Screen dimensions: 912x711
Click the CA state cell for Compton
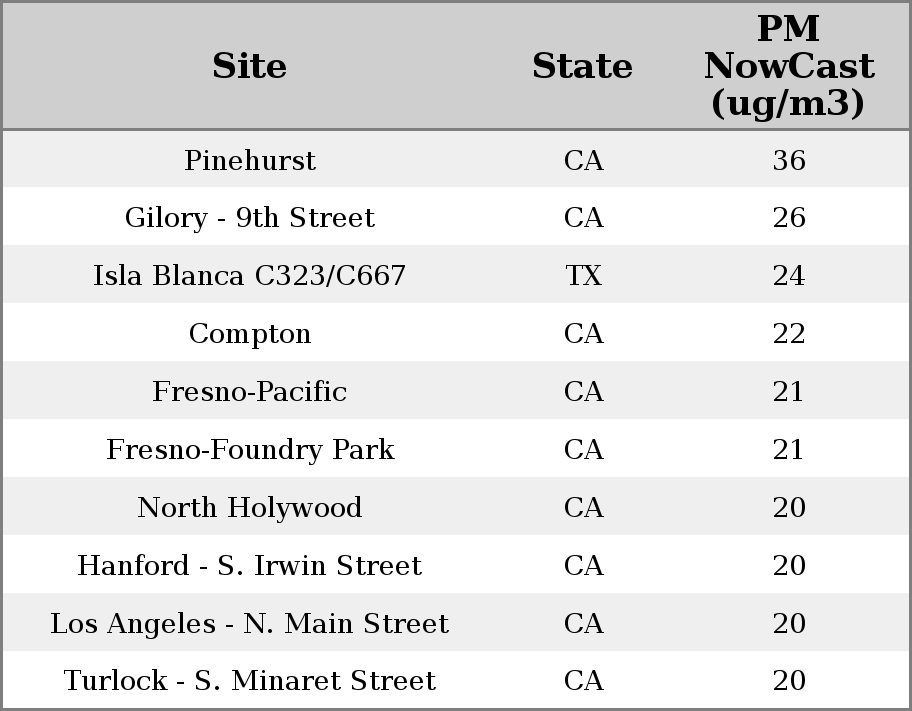pos(583,334)
